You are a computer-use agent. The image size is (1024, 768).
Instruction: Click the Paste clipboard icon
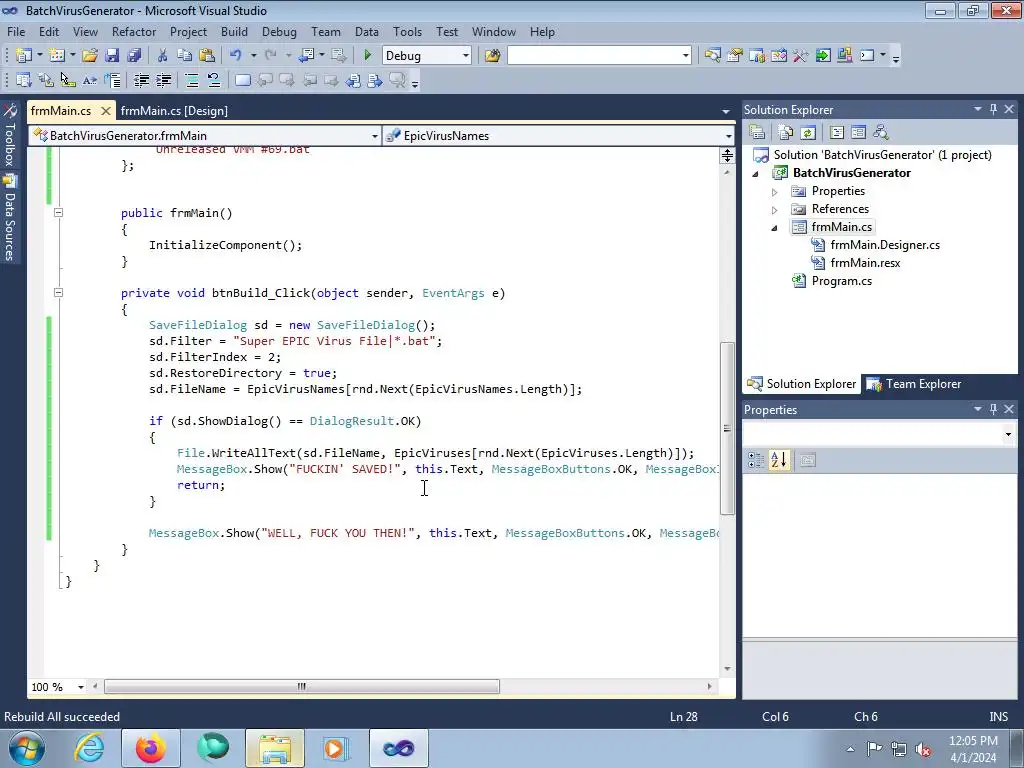click(x=207, y=56)
